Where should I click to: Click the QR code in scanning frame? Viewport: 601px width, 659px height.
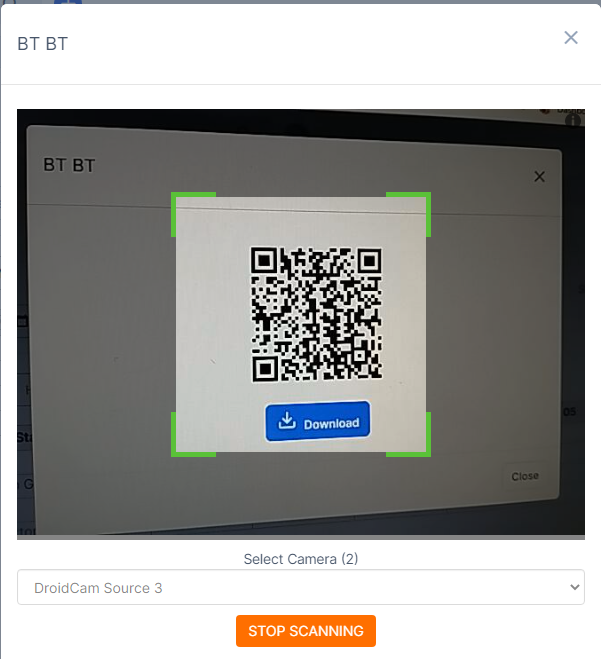tap(316, 314)
